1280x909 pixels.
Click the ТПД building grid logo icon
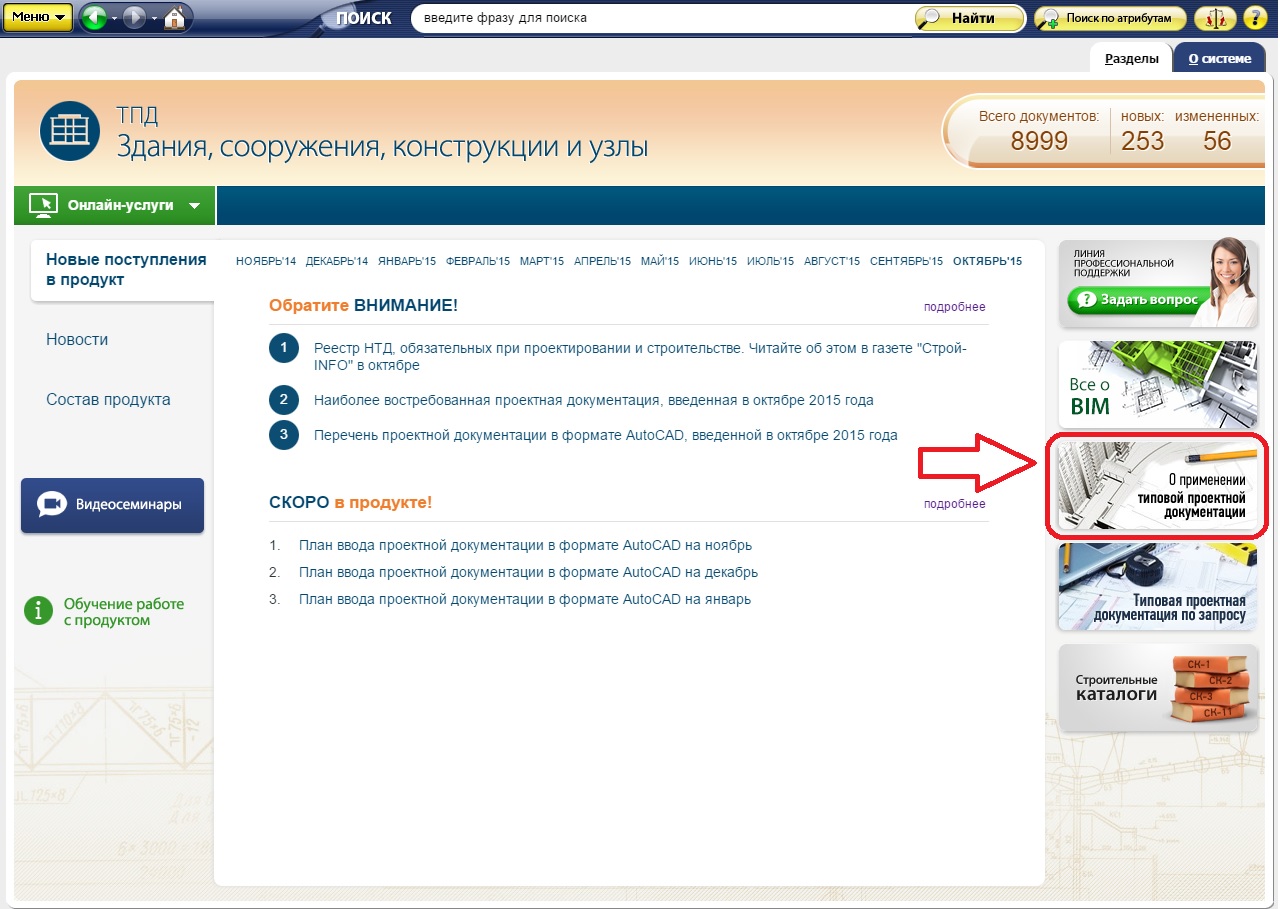[x=70, y=131]
